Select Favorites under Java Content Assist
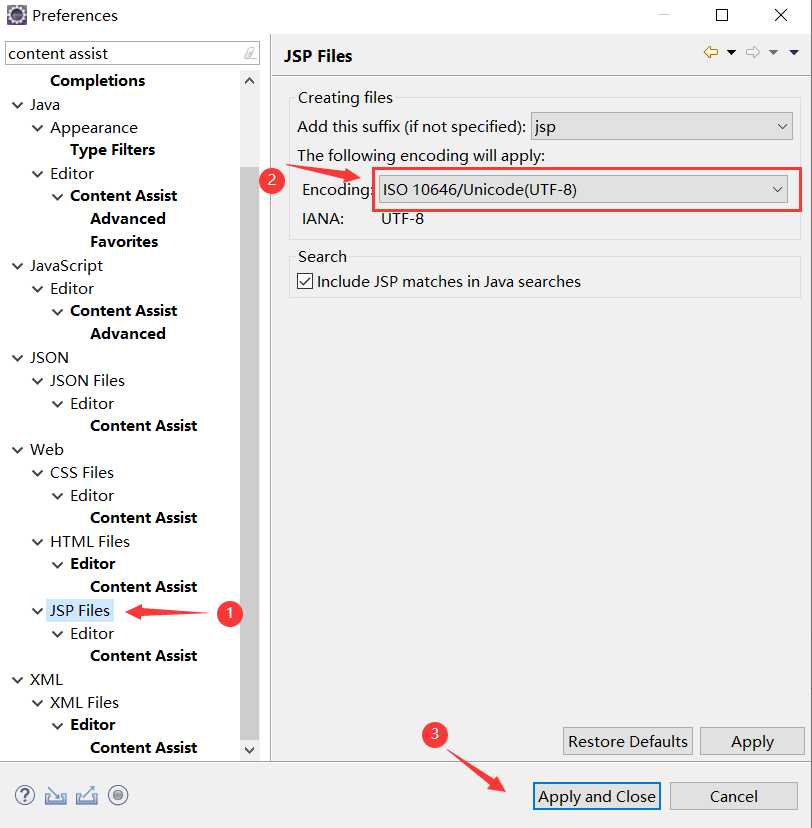The image size is (812, 828). click(124, 241)
